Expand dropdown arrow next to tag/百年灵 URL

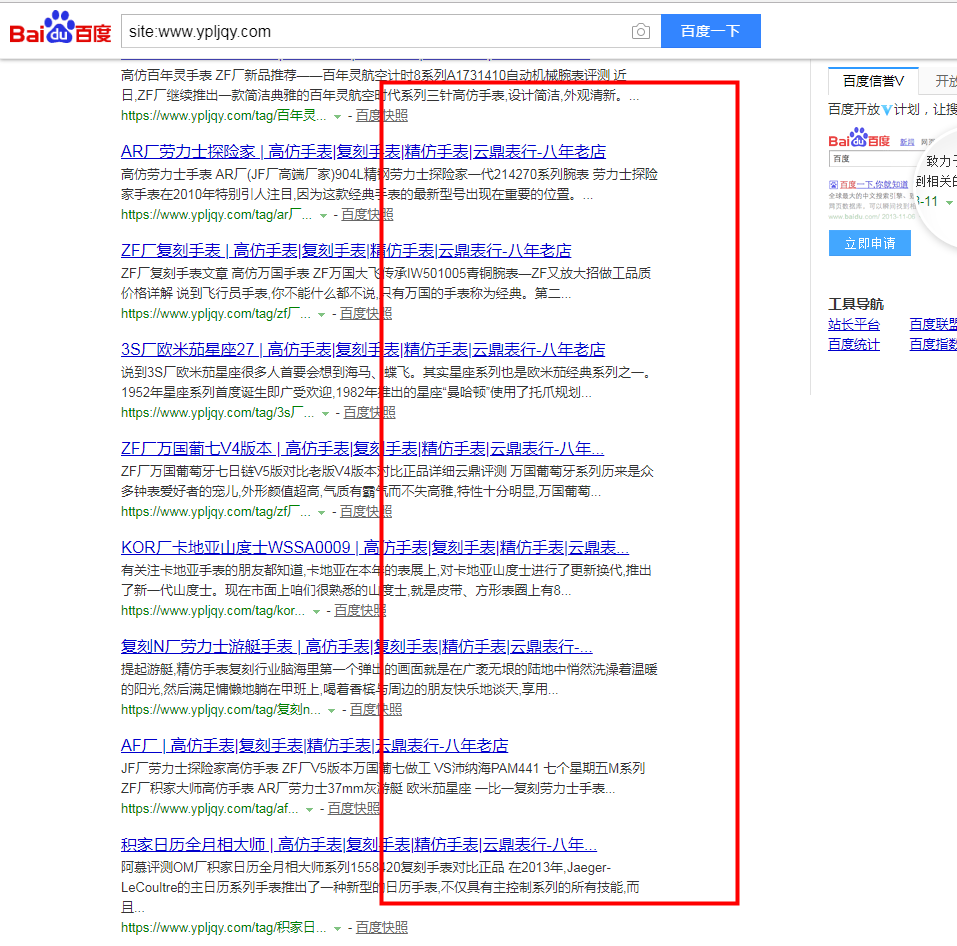(x=337, y=117)
